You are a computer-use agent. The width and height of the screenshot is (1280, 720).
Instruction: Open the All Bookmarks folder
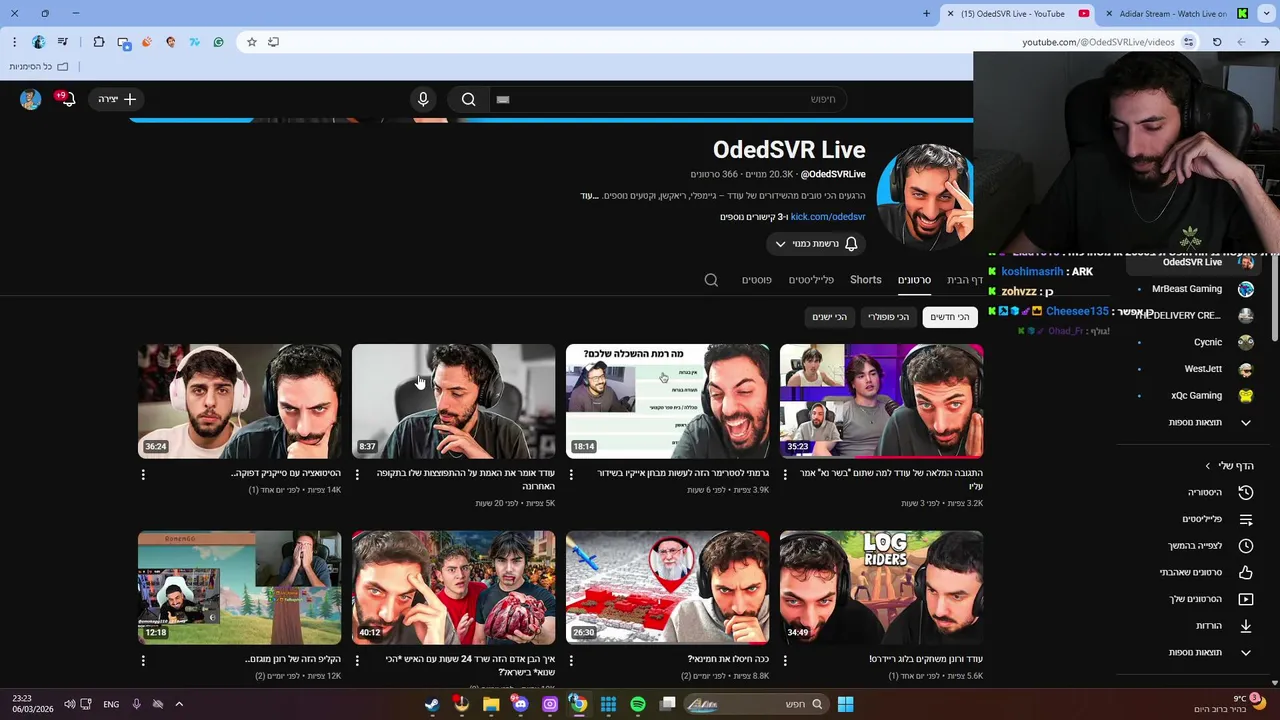(39, 66)
